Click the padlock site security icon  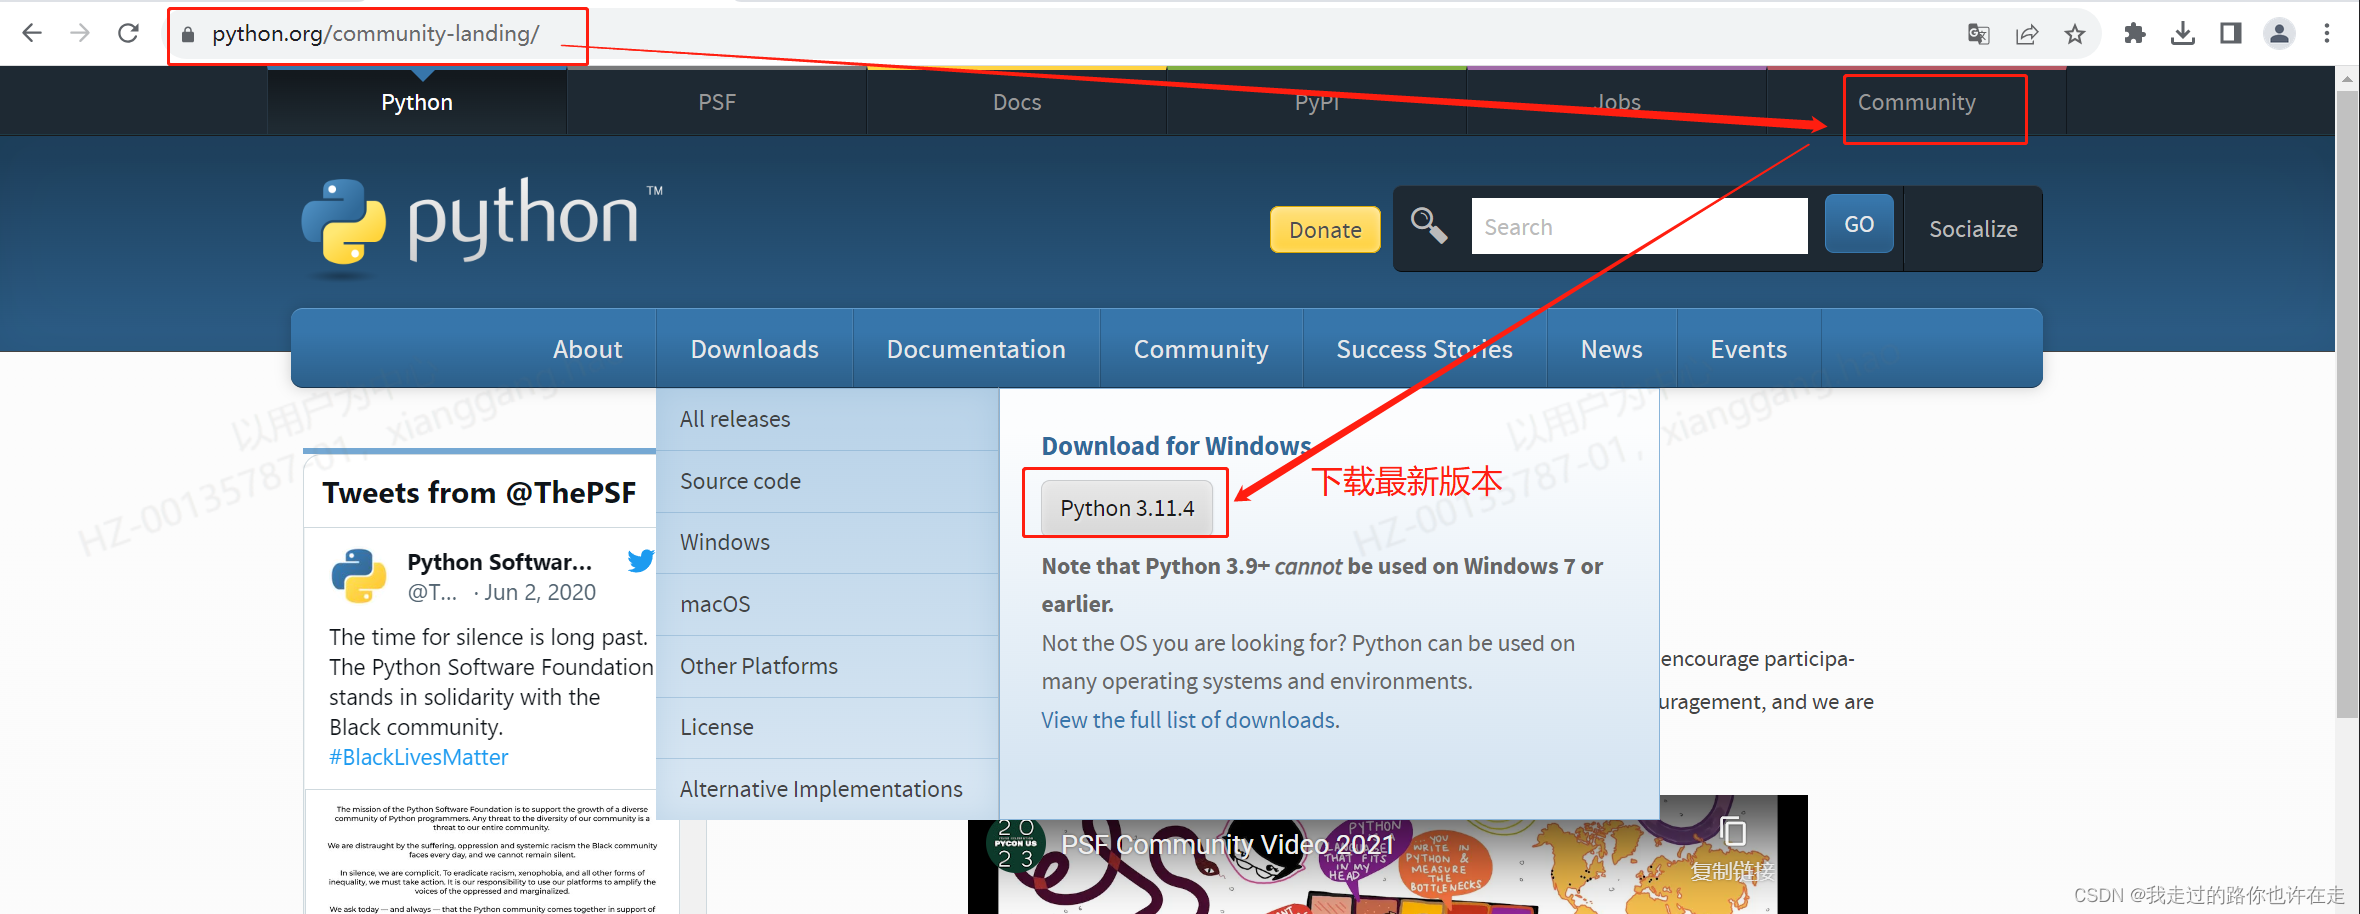tap(187, 34)
